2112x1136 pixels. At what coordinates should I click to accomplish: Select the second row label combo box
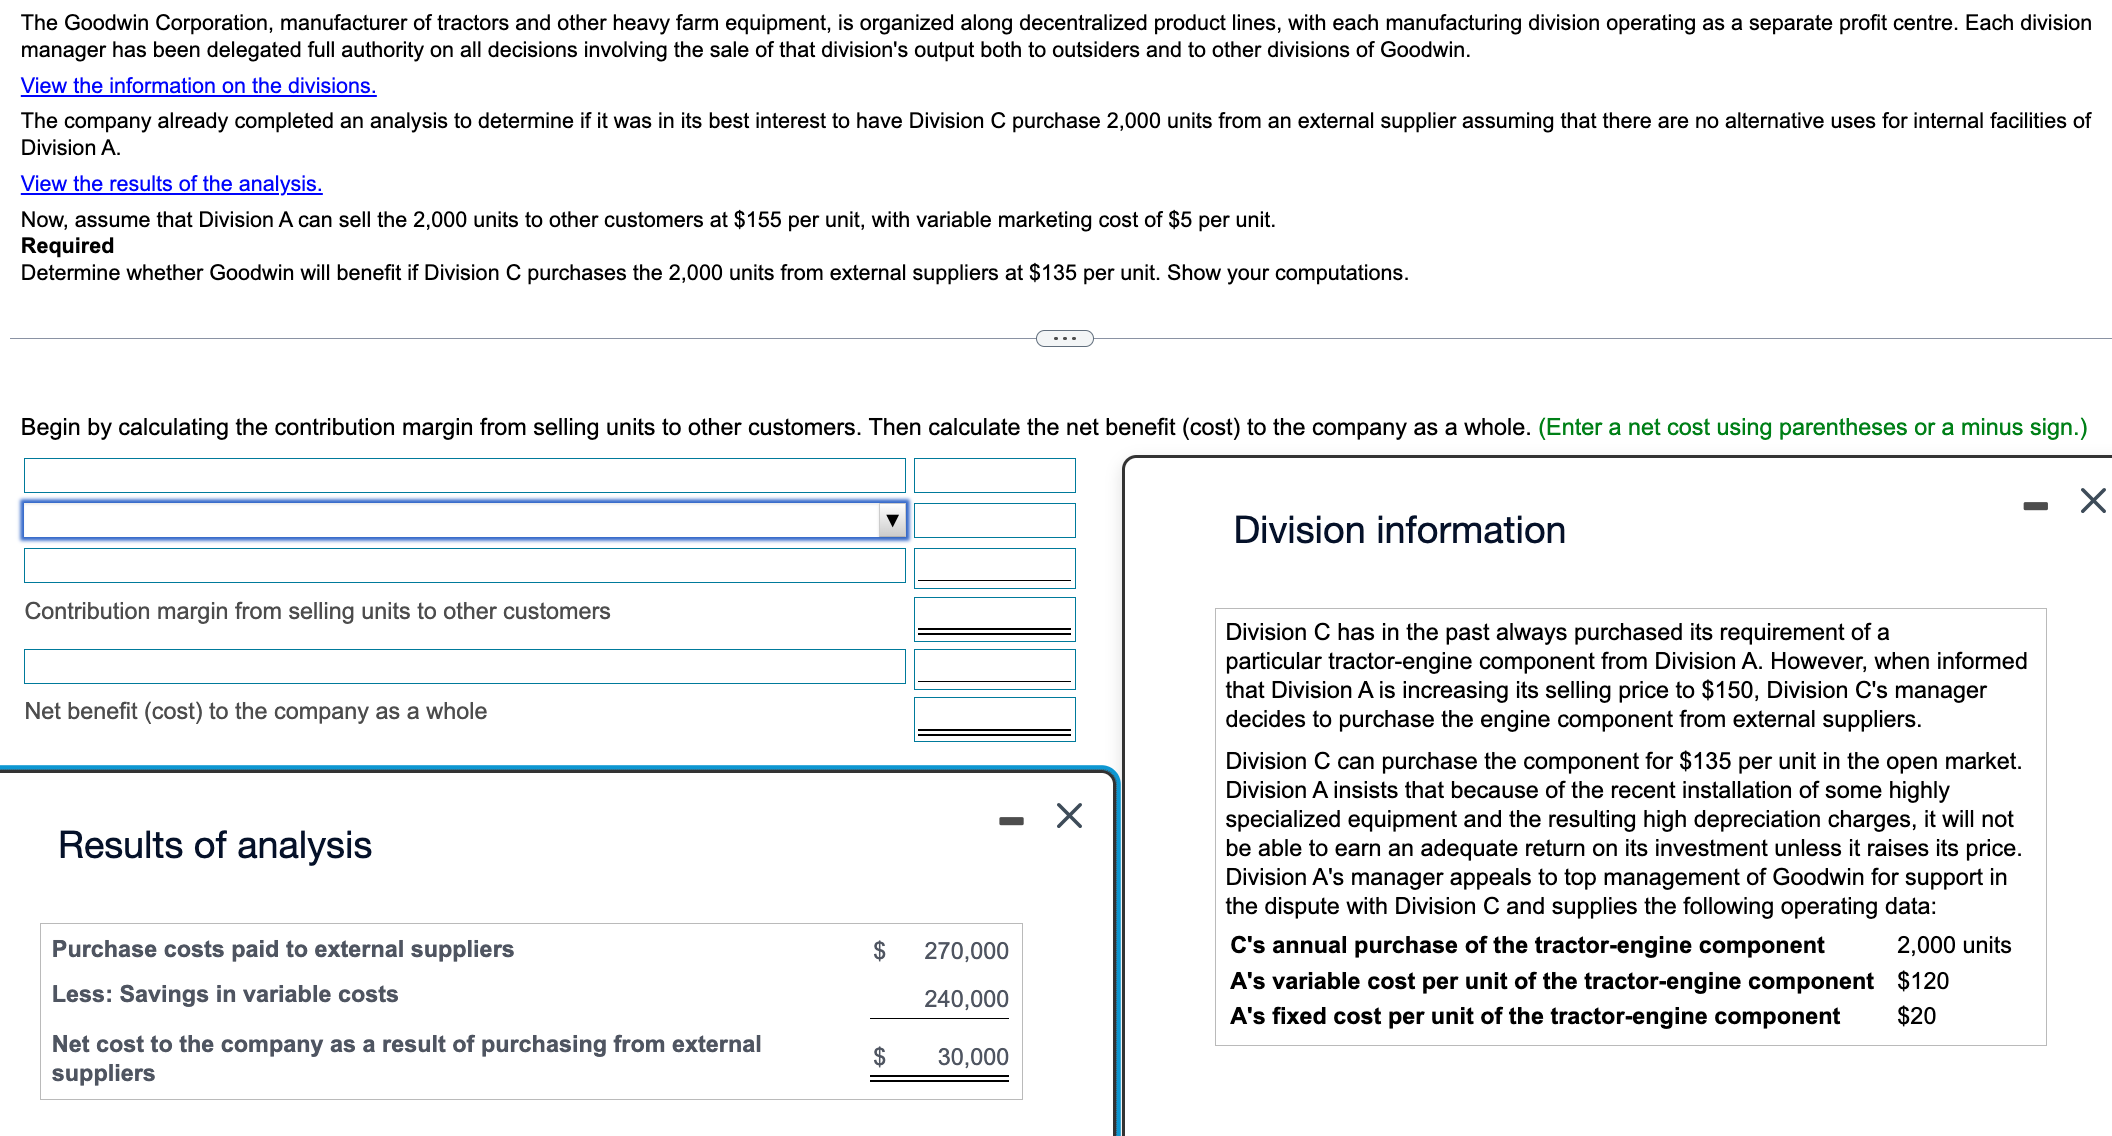(x=450, y=520)
